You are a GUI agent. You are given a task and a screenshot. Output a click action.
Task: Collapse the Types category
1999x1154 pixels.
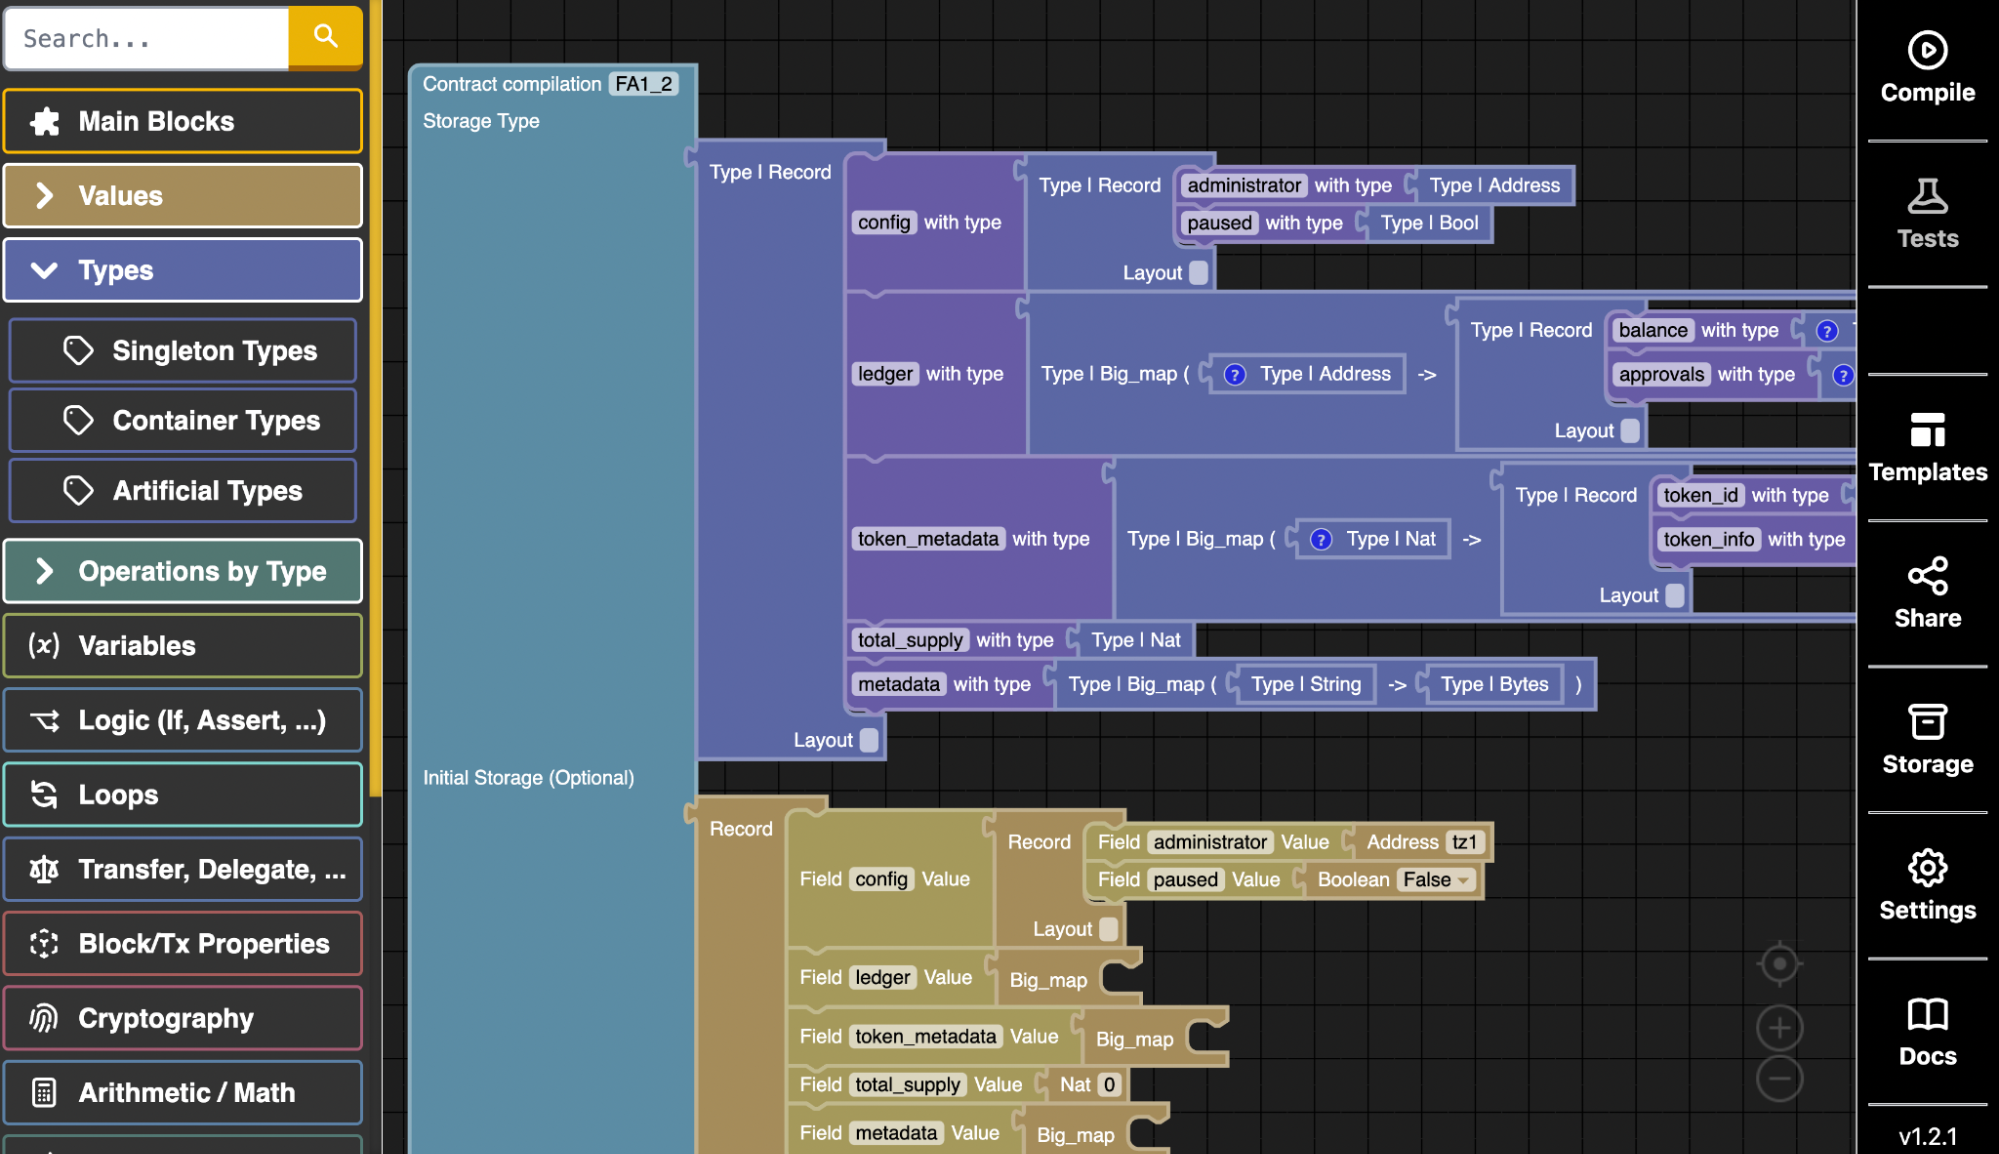click(x=182, y=270)
